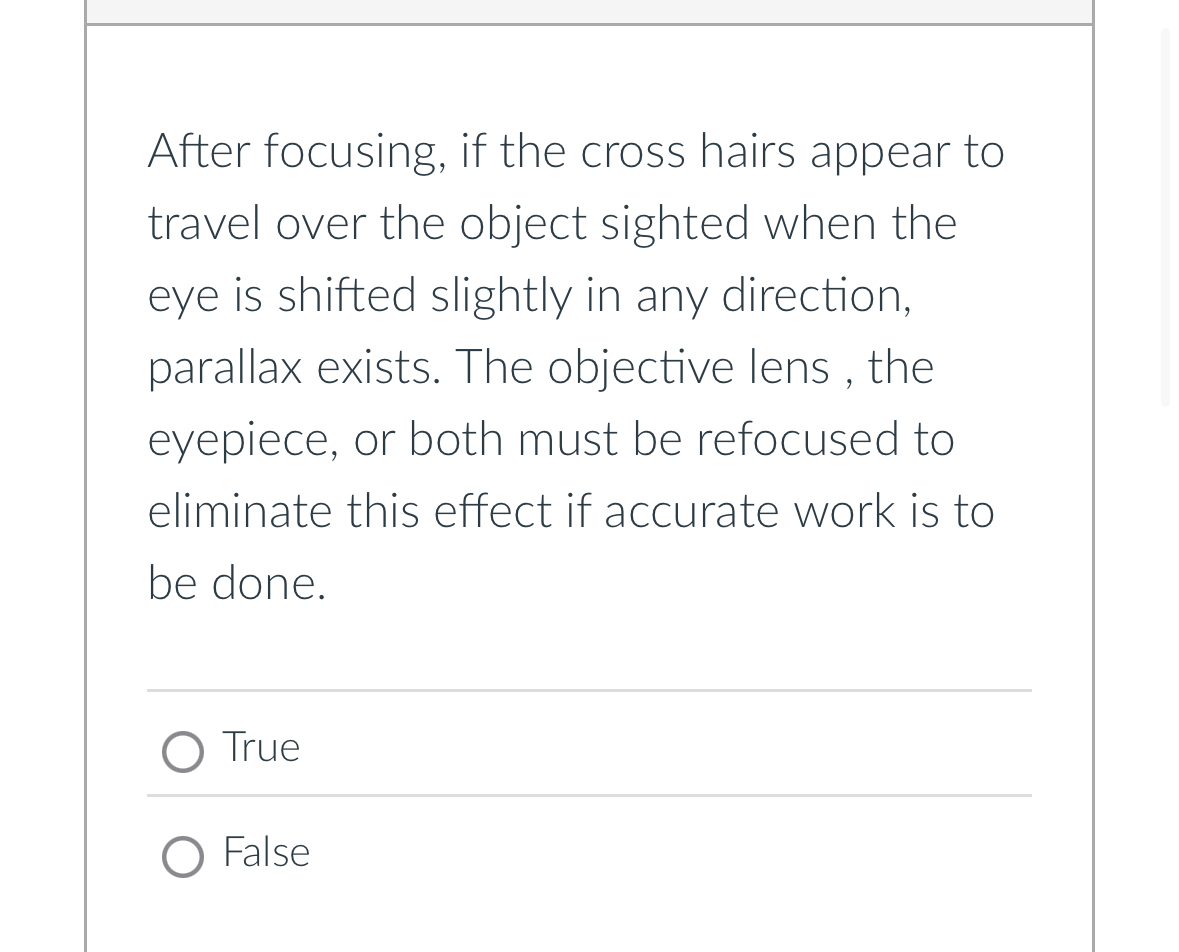
Task: Click the False answer label
Action: (x=266, y=853)
